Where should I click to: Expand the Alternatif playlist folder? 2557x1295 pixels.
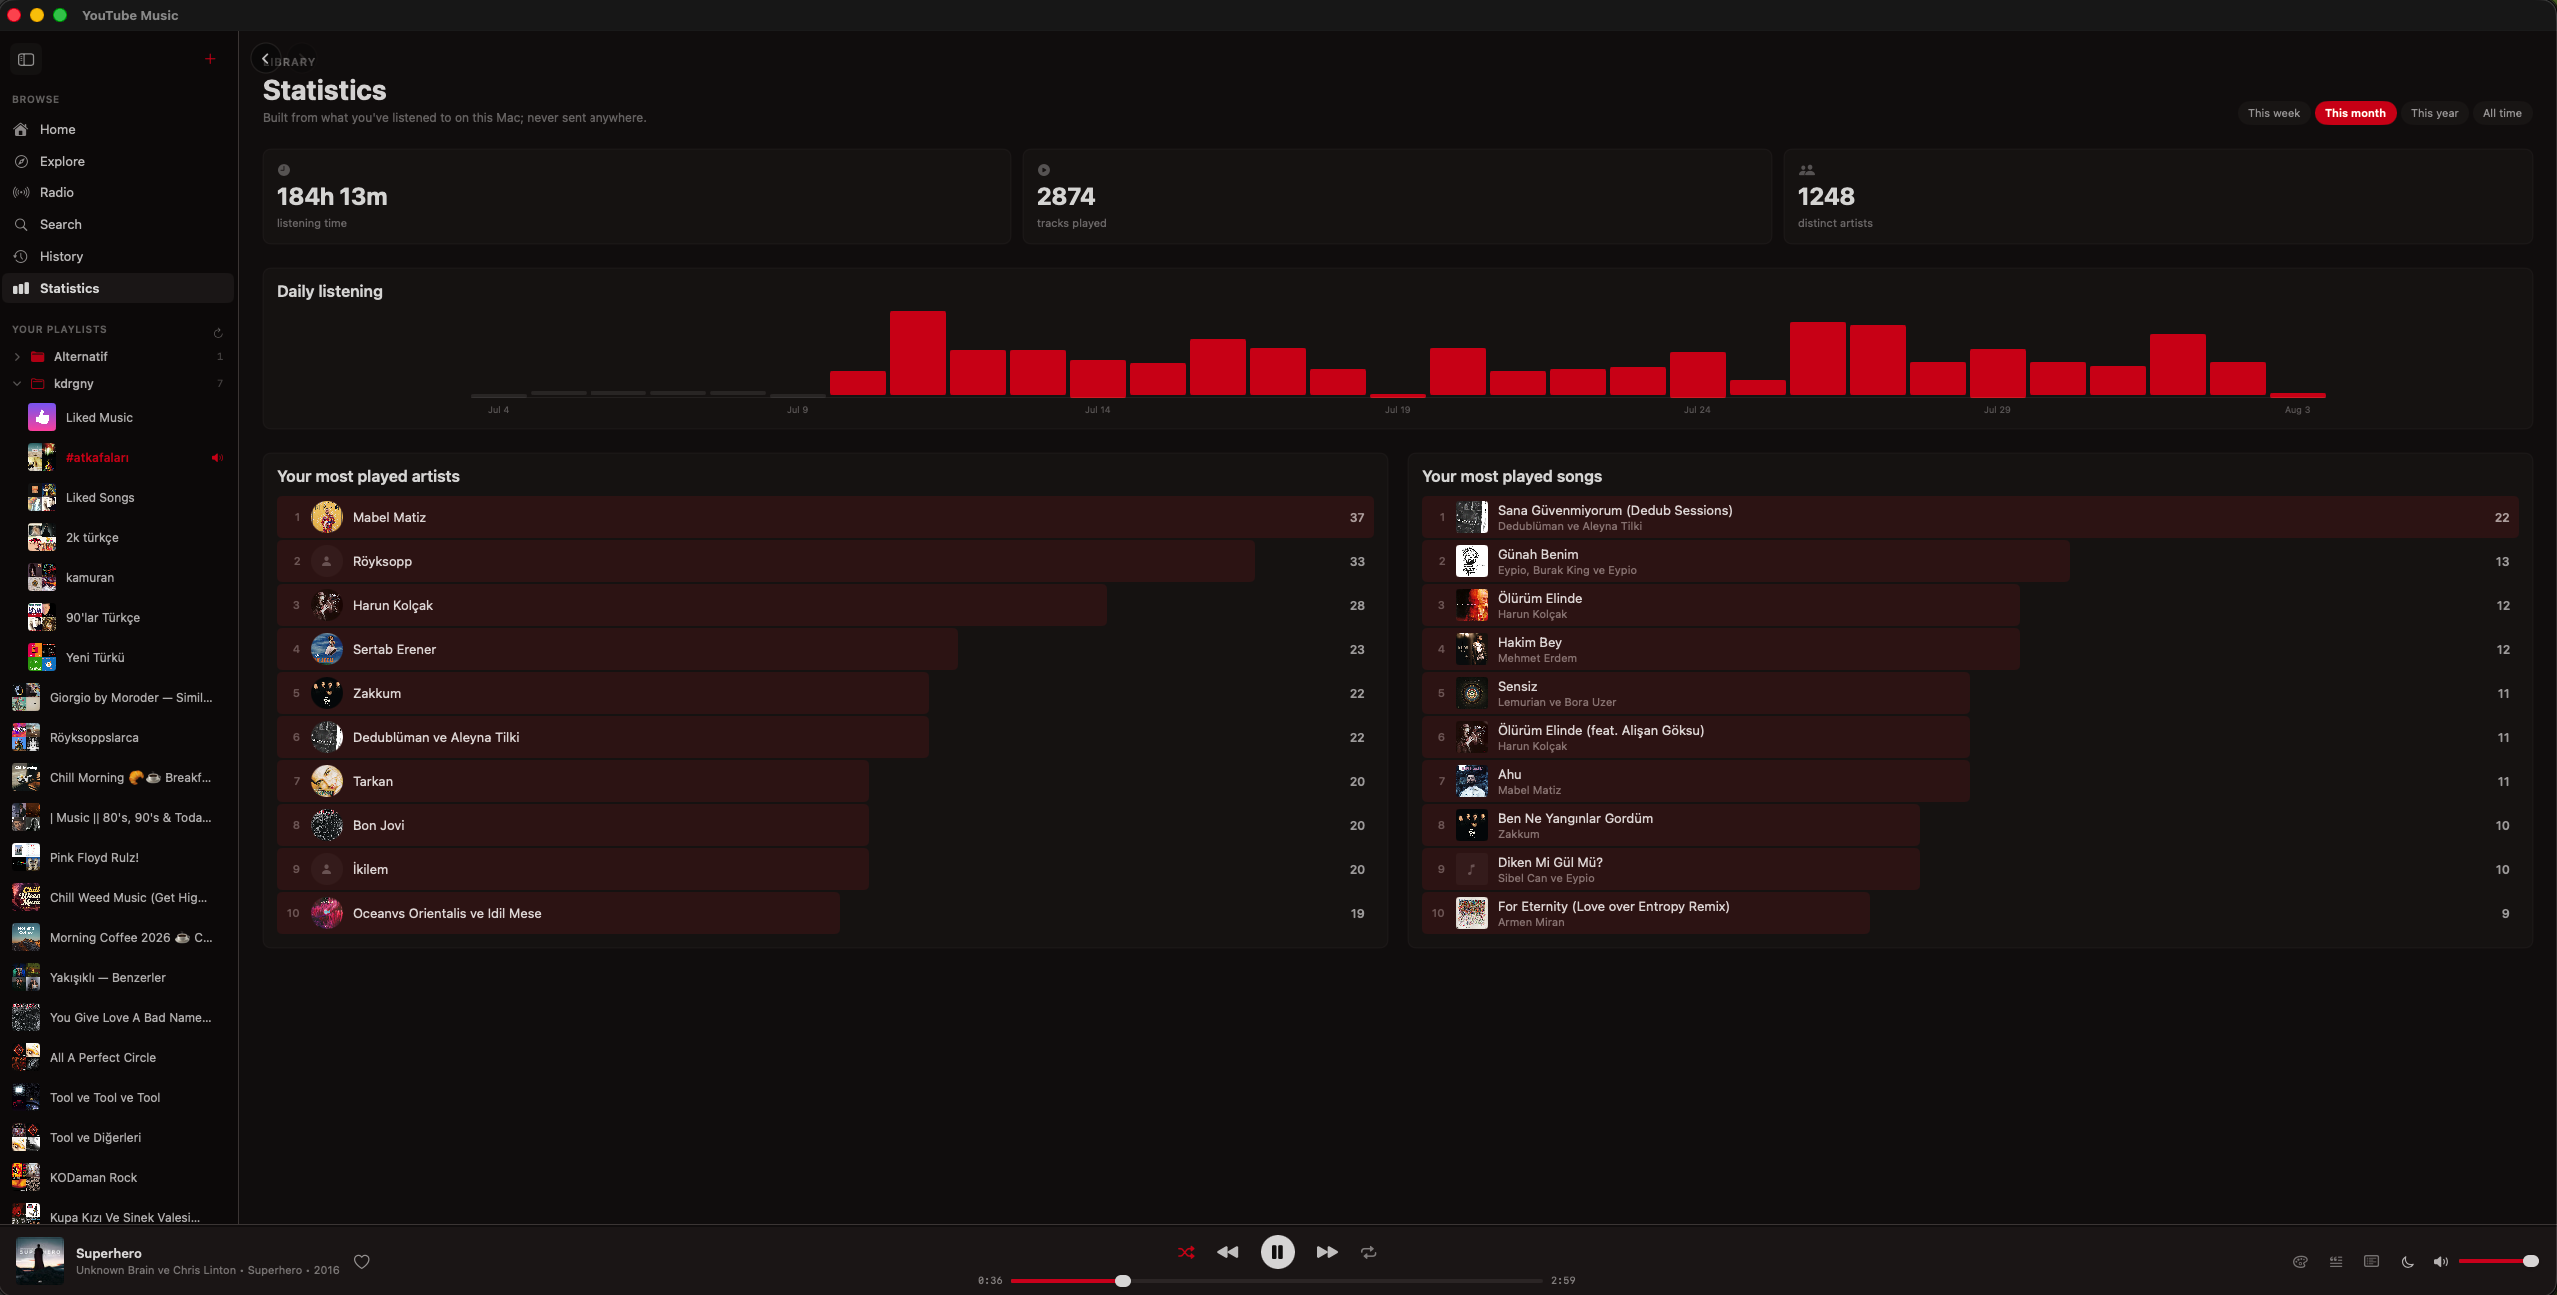tap(17, 357)
